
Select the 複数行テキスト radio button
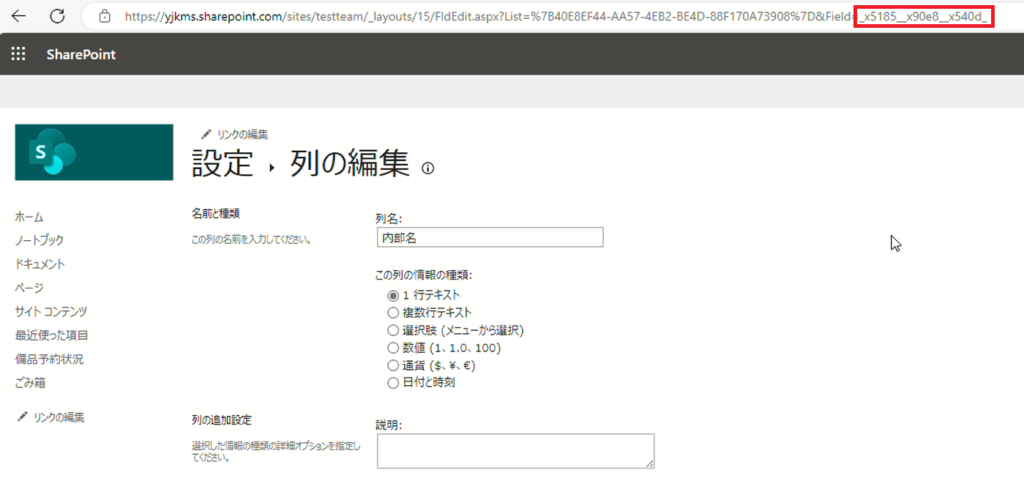pos(392,313)
